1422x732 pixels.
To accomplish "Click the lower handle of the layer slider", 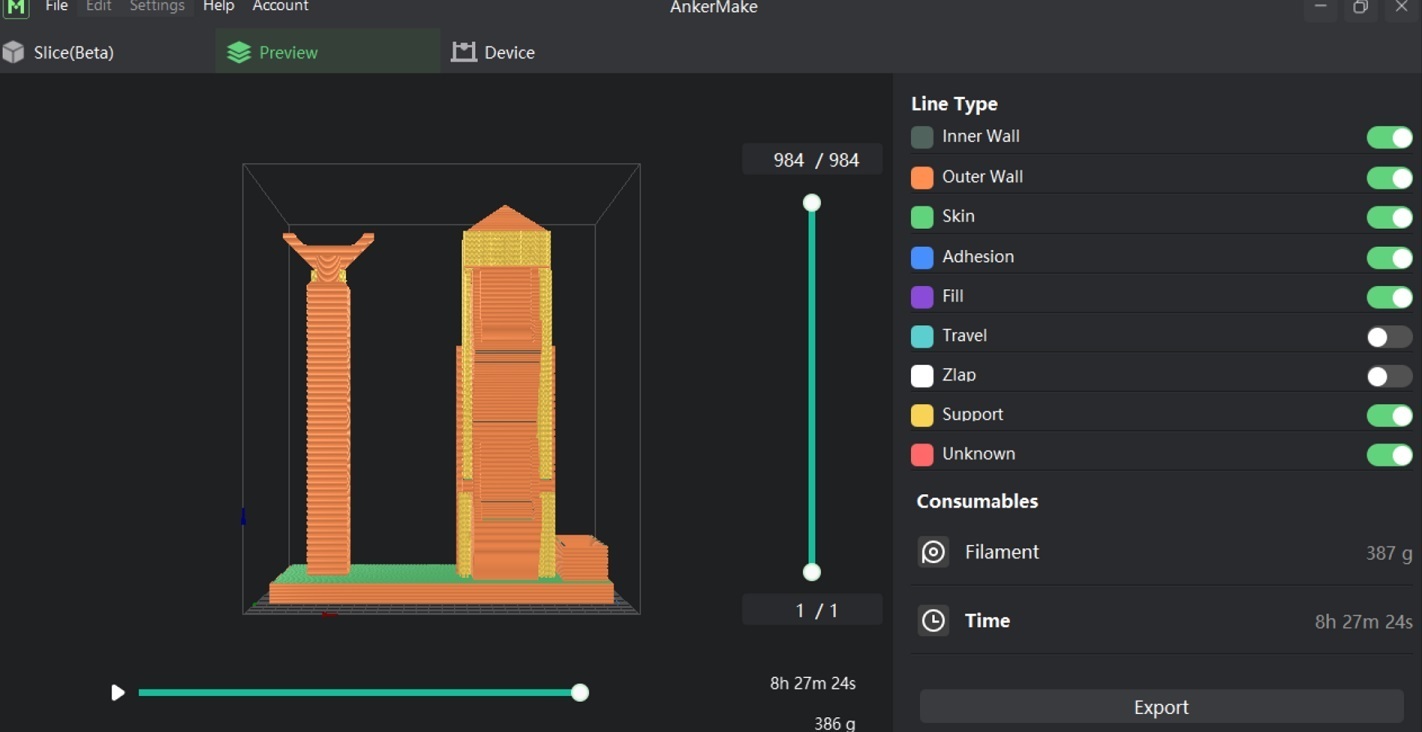I will 812,572.
